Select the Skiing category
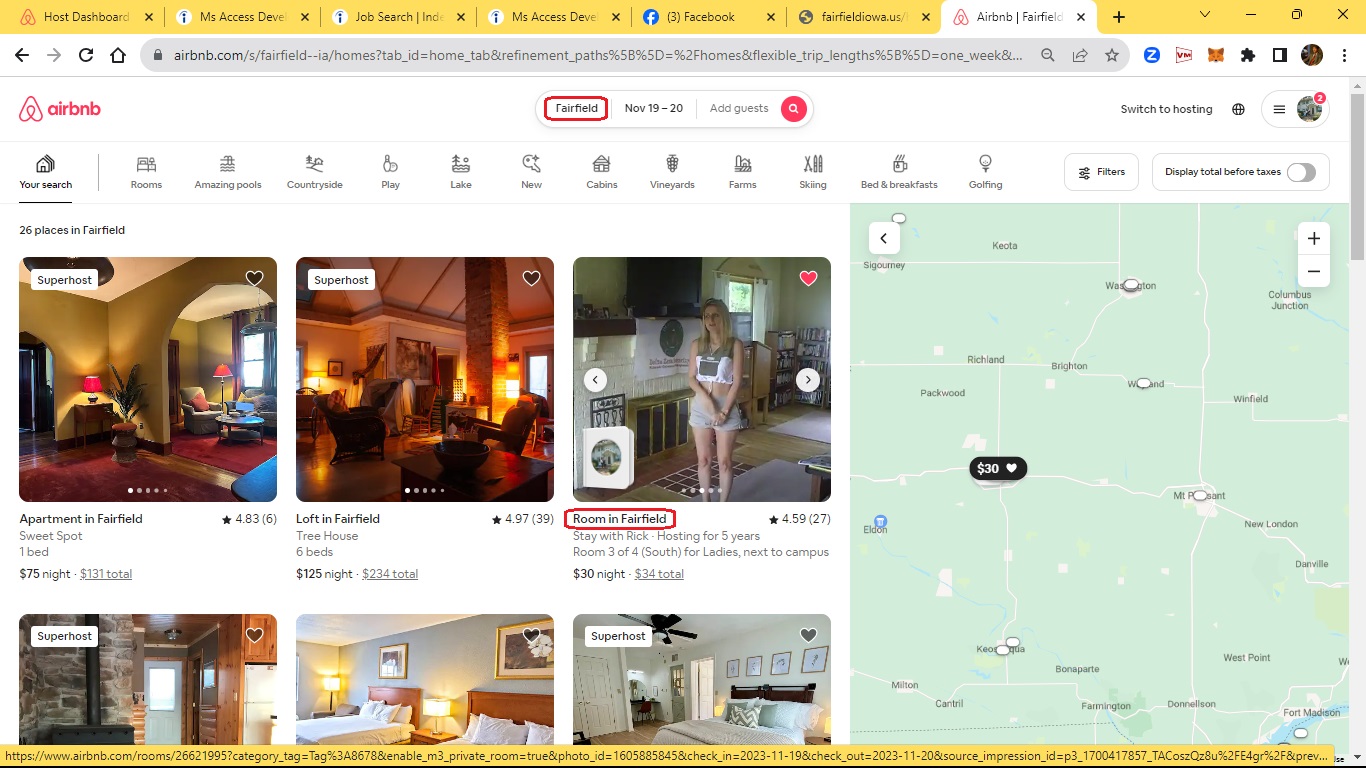Viewport: 1366px width, 768px height. pyautogui.click(x=813, y=172)
